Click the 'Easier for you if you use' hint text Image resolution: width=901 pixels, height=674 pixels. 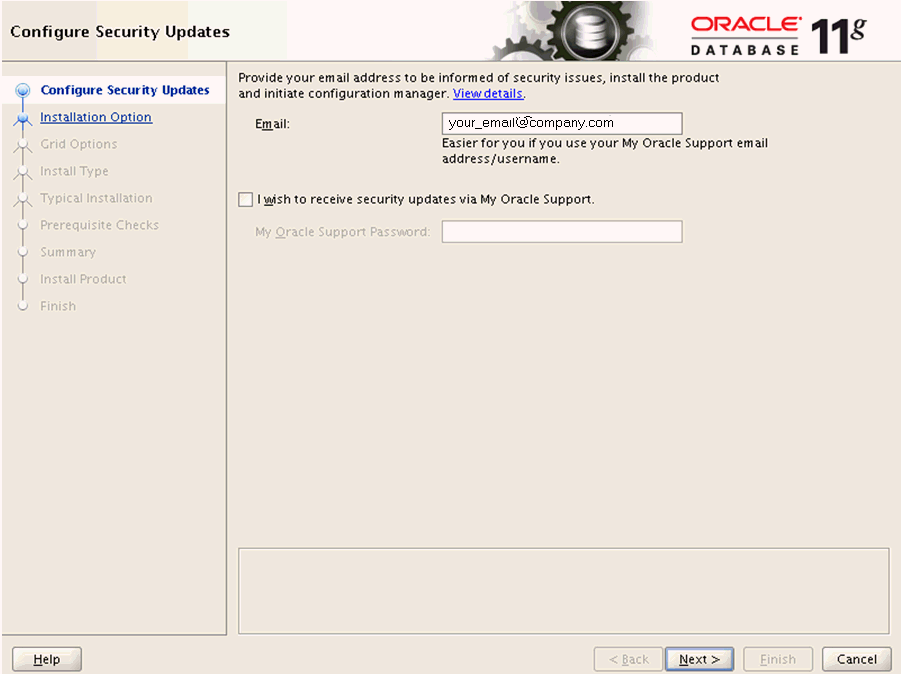coord(604,151)
